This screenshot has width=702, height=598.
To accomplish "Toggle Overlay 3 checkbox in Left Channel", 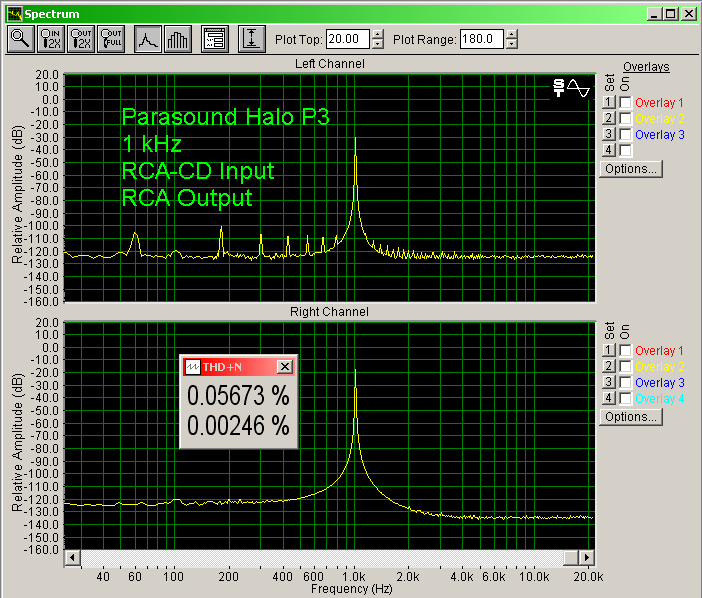I will (x=625, y=134).
